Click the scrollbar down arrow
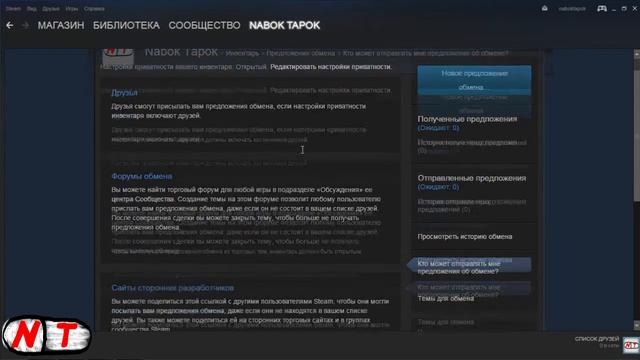640x360 pixels. [636, 325]
